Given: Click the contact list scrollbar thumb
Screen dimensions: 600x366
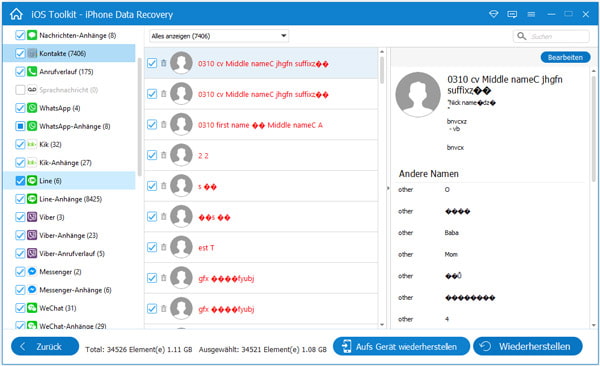Looking at the screenshot, I should pyautogui.click(x=382, y=70).
